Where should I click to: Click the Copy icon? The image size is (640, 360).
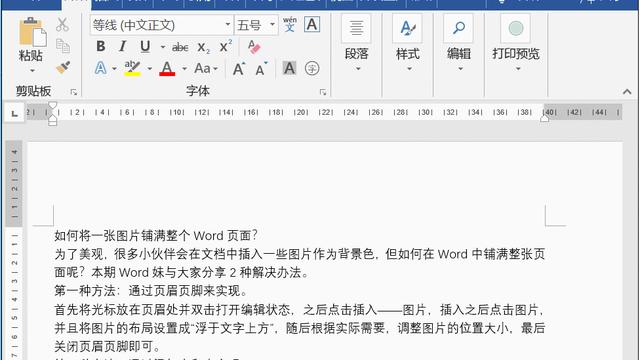[x=62, y=46]
